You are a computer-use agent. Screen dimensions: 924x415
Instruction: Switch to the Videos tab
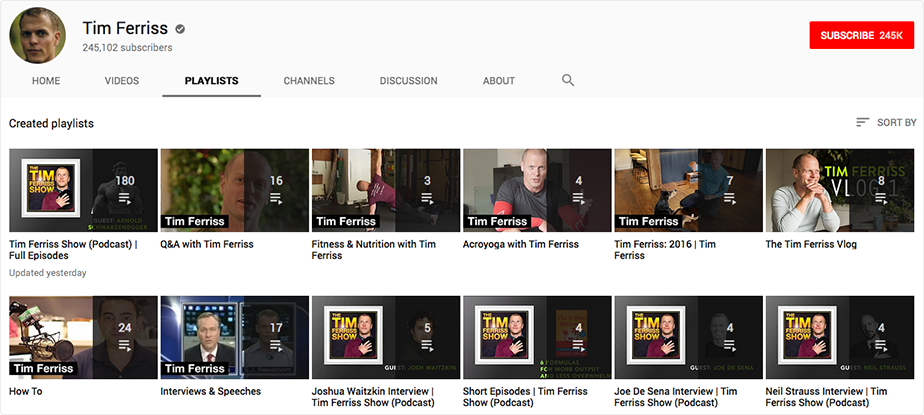(x=122, y=81)
